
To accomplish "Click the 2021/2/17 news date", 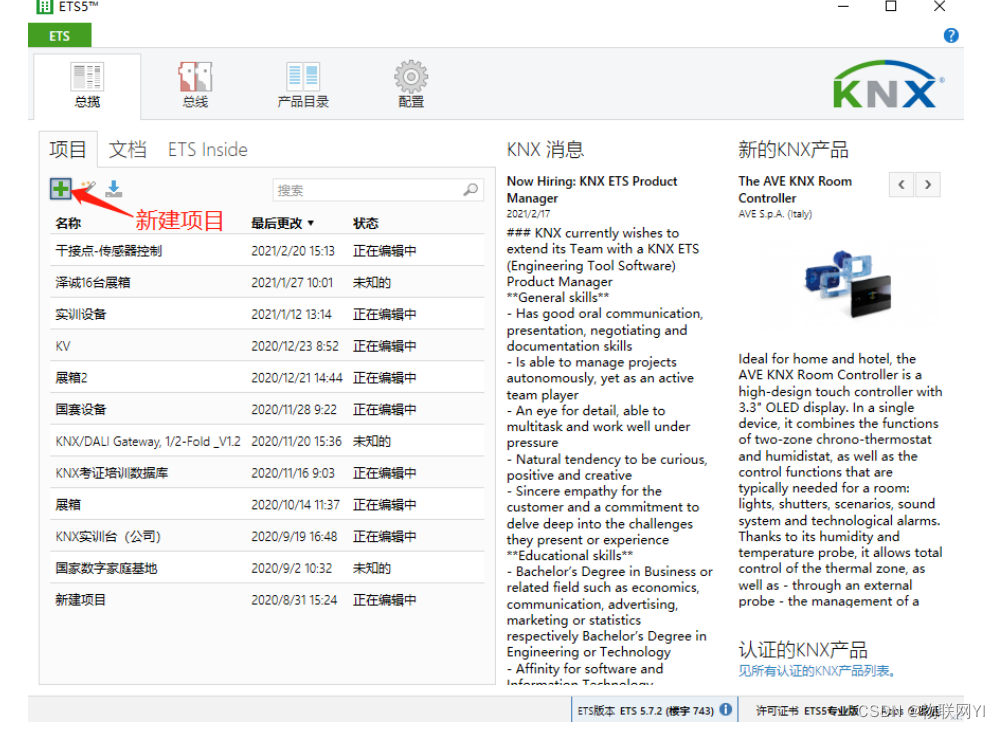I will (528, 214).
